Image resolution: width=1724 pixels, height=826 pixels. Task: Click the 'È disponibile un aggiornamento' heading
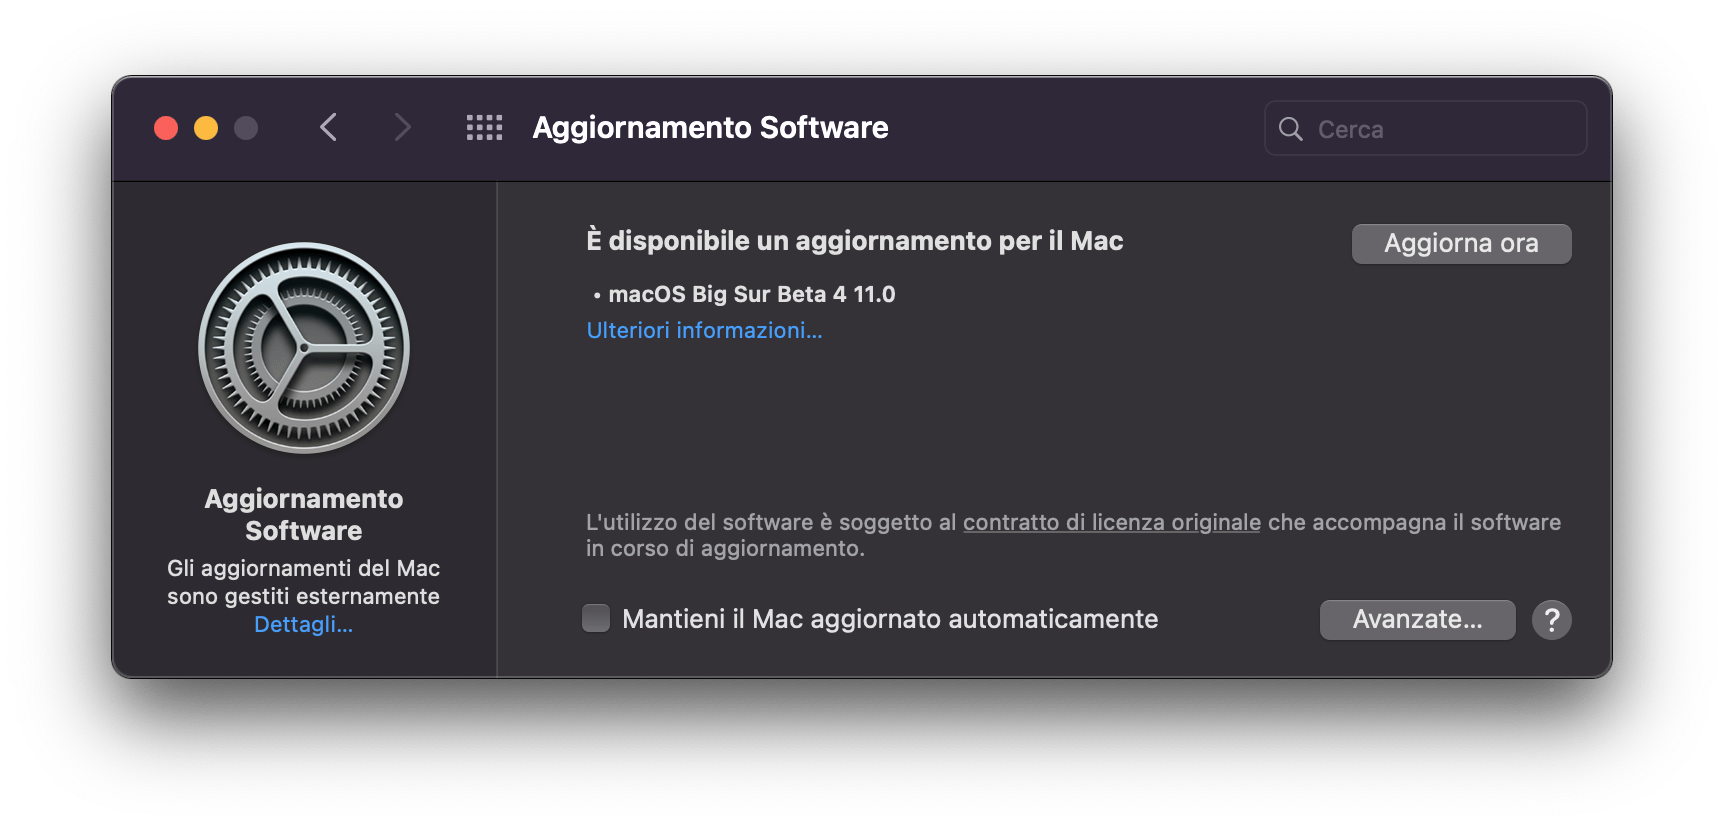pos(854,241)
